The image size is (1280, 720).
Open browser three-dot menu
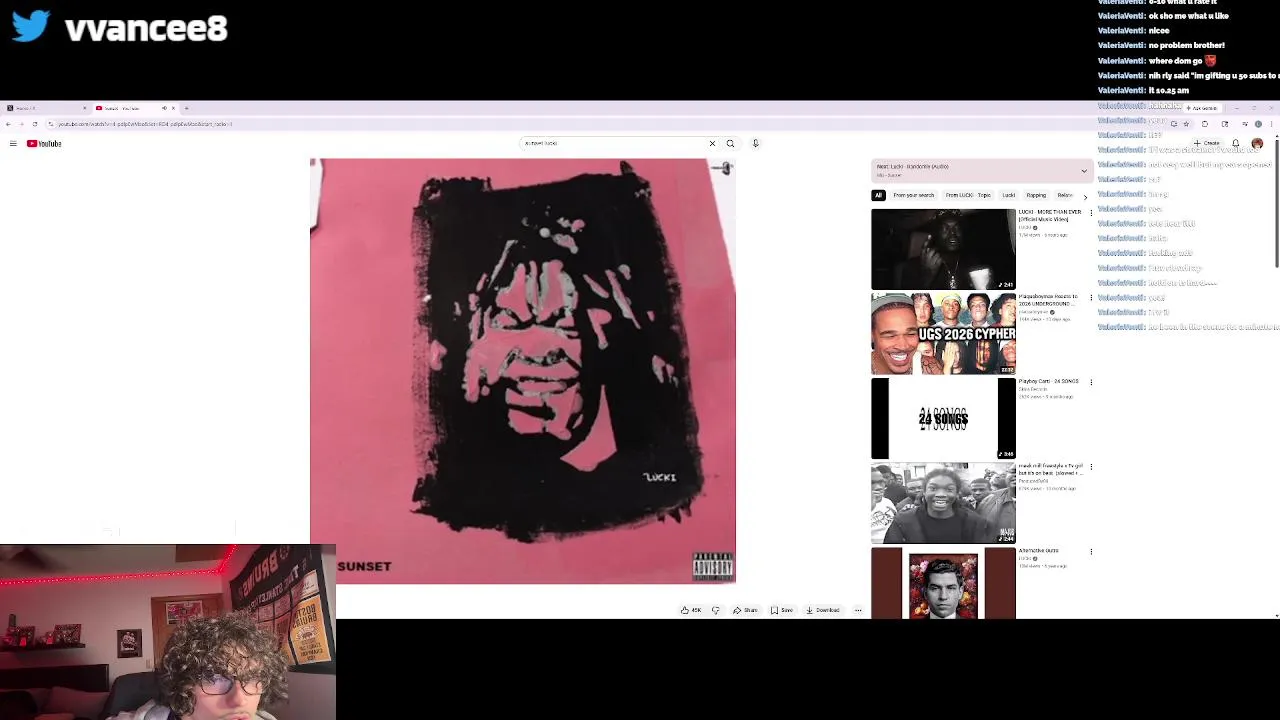(1271, 124)
